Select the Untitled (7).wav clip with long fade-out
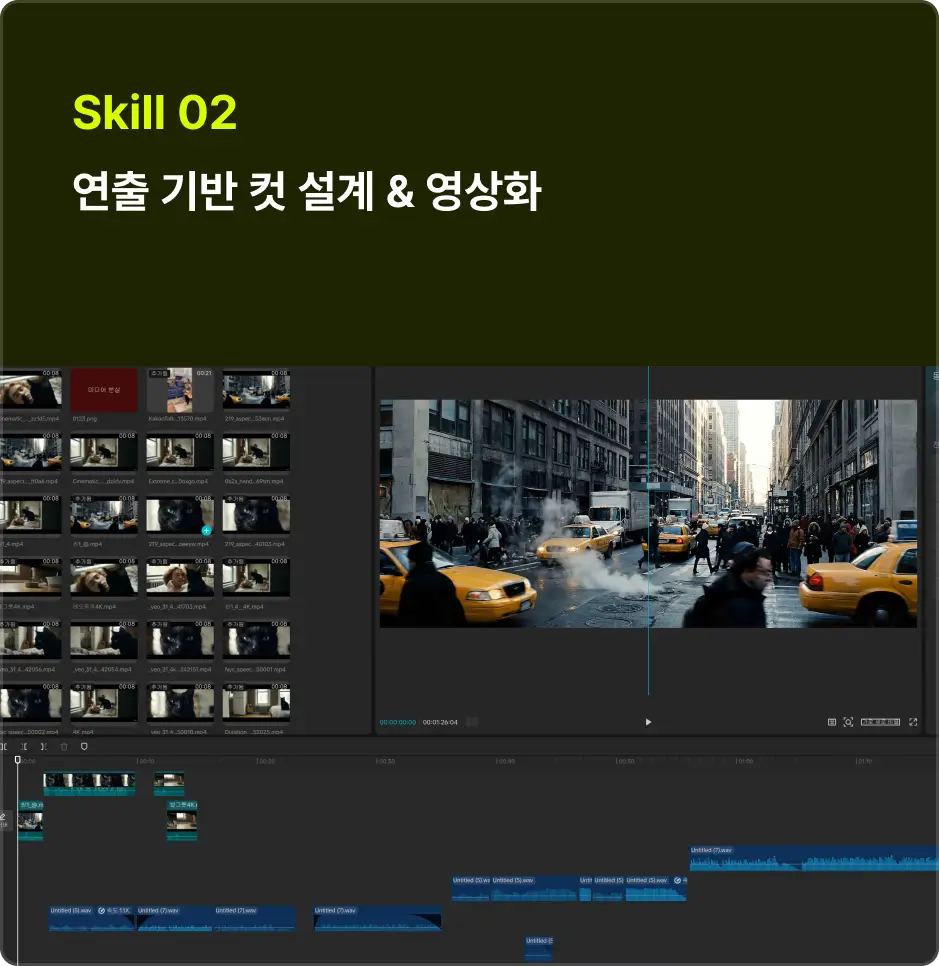The width and height of the screenshot is (939, 966). point(378,919)
